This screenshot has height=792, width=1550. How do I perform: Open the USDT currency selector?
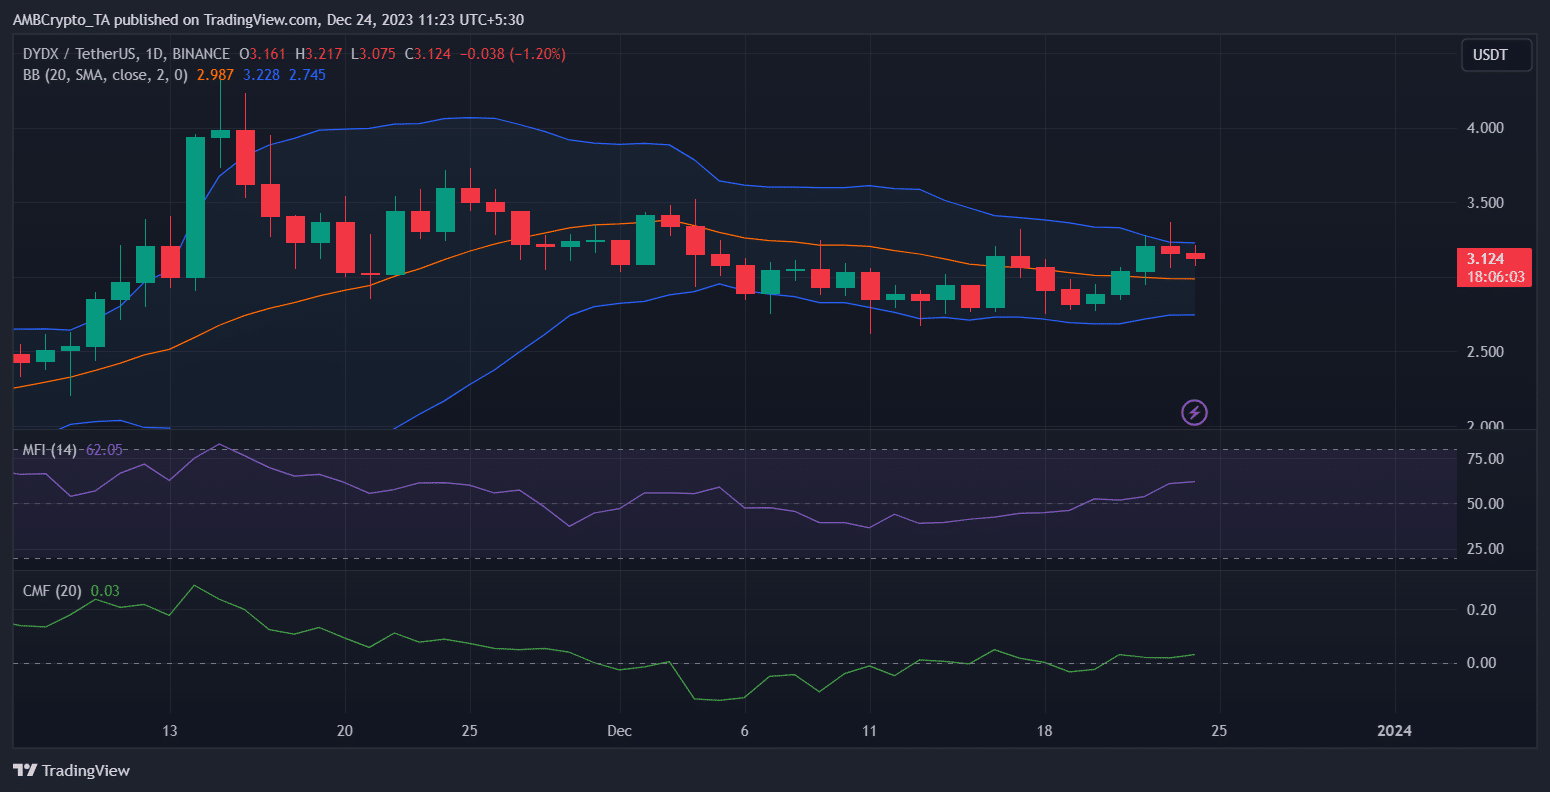tap(1496, 55)
